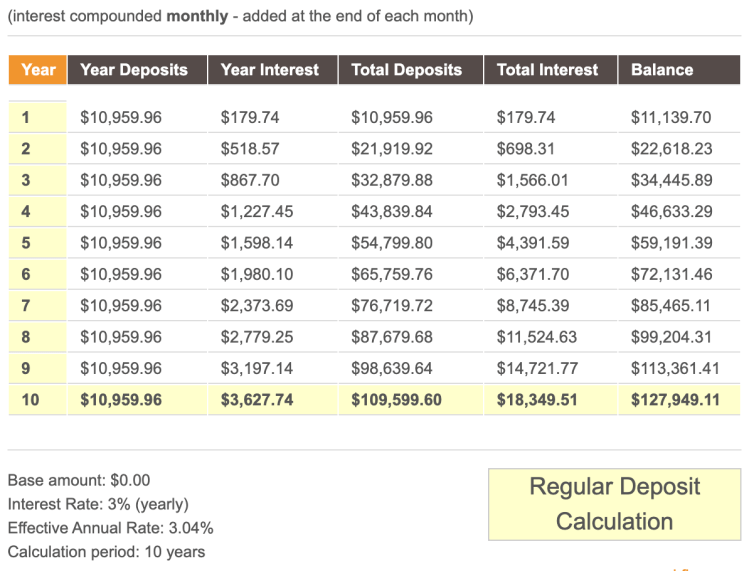Select the year 1 balance $11,139.70
The width and height of the screenshot is (749, 571).
671,117
